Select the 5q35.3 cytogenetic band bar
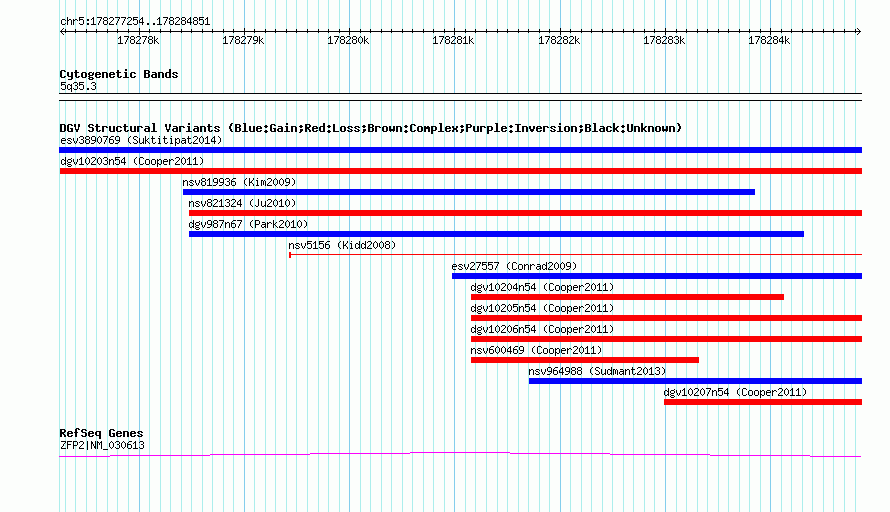The image size is (890, 512). click(460, 97)
